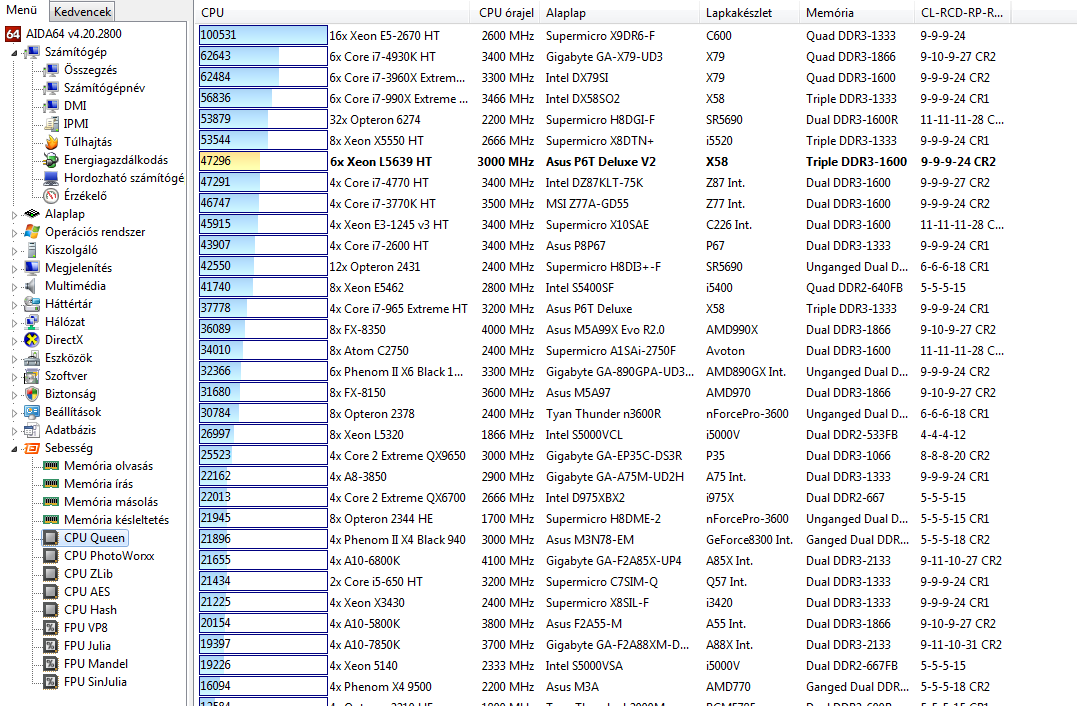Open FPU VP8 benchmark

tap(85, 628)
